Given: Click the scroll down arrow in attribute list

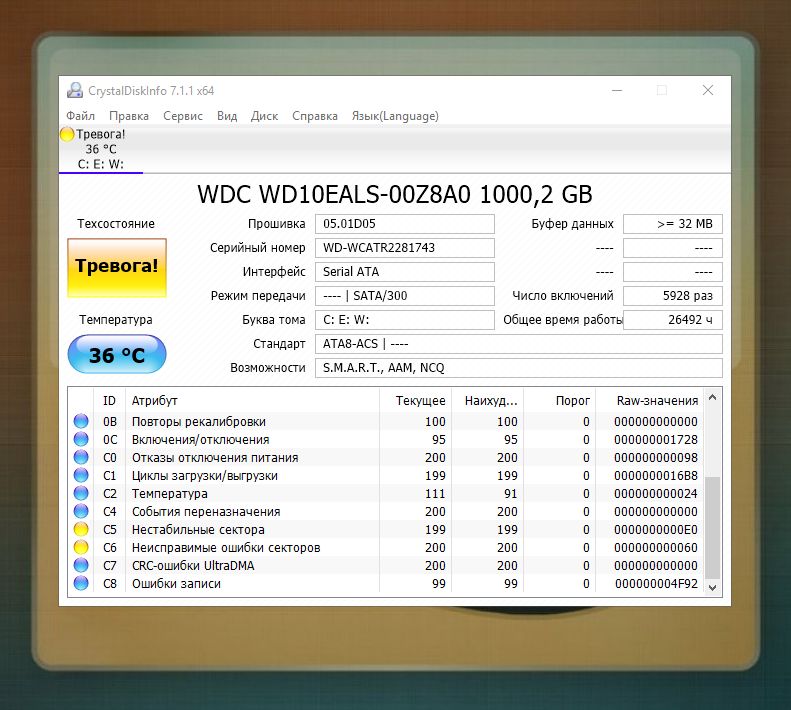Looking at the screenshot, I should coord(712,587).
